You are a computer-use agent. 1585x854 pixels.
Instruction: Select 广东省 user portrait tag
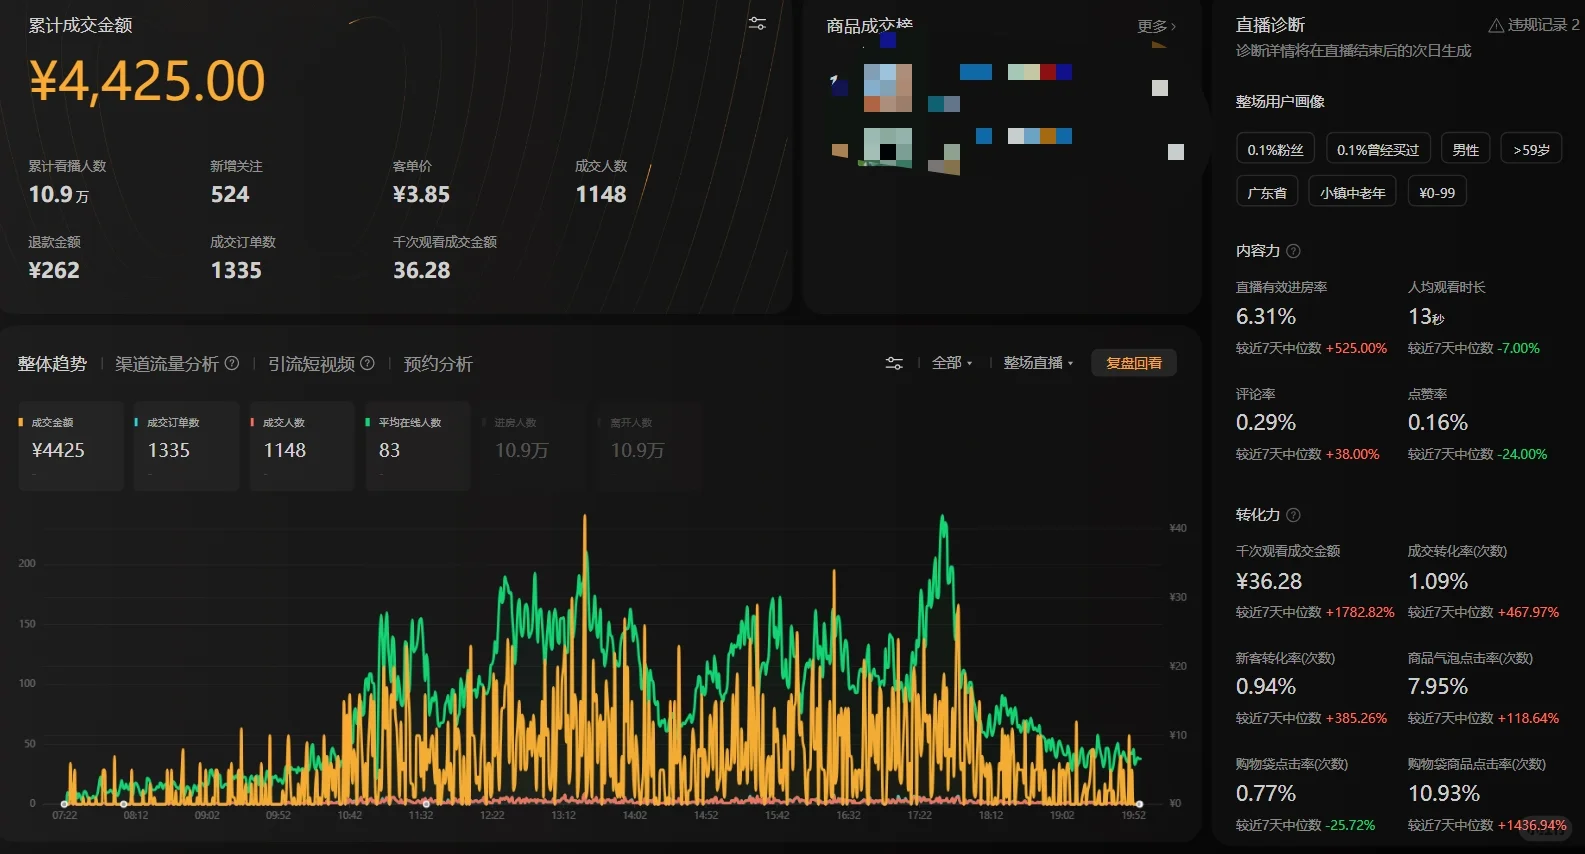tap(1267, 192)
